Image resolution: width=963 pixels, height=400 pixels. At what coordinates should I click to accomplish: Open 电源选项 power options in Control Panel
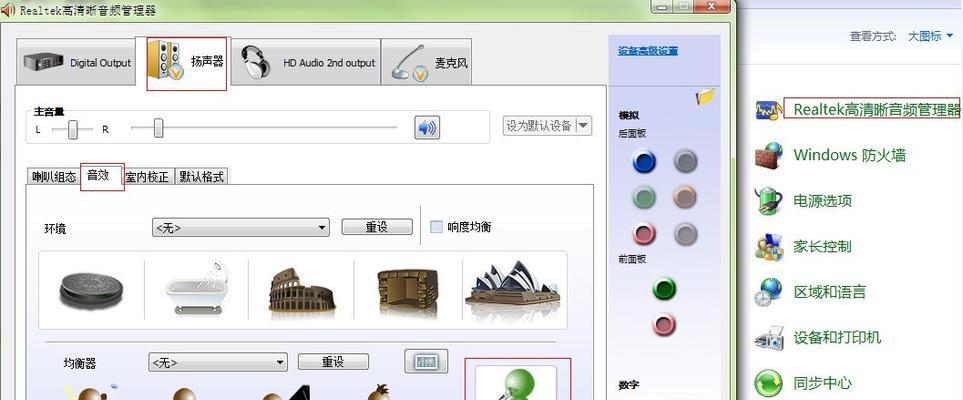coord(822,200)
